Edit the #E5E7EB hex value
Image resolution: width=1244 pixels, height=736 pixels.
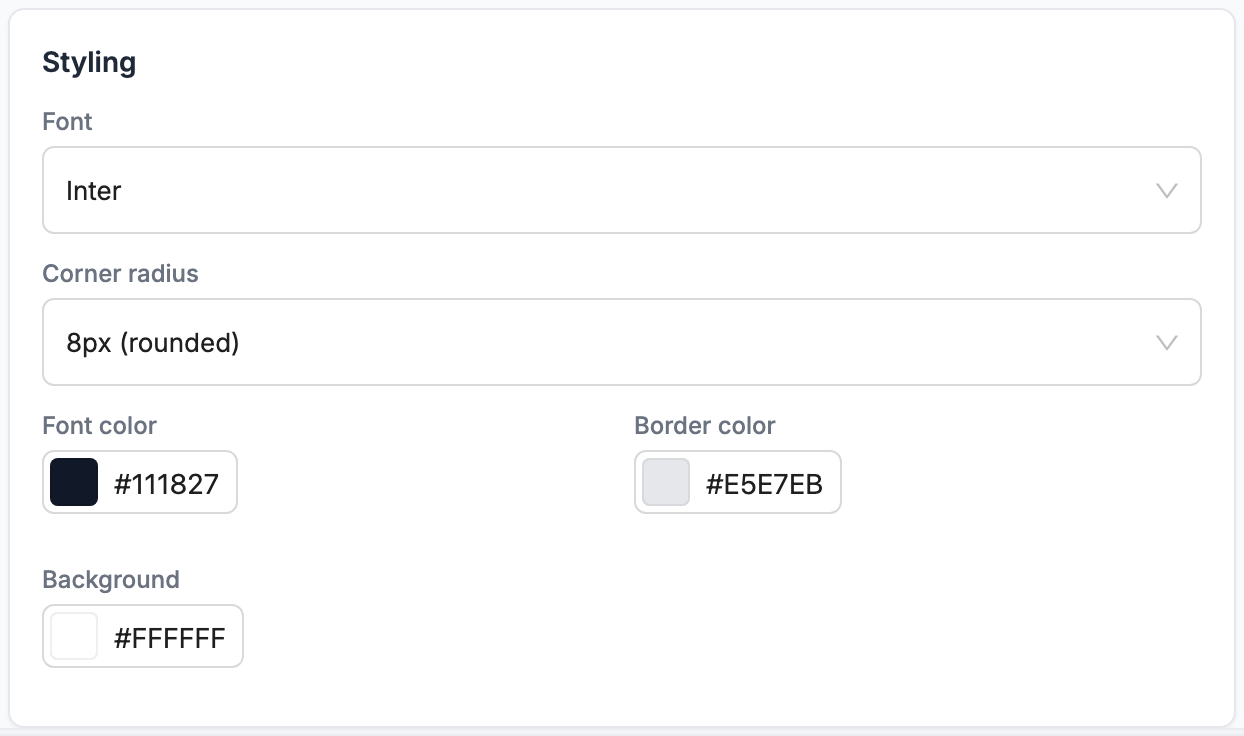(x=764, y=484)
